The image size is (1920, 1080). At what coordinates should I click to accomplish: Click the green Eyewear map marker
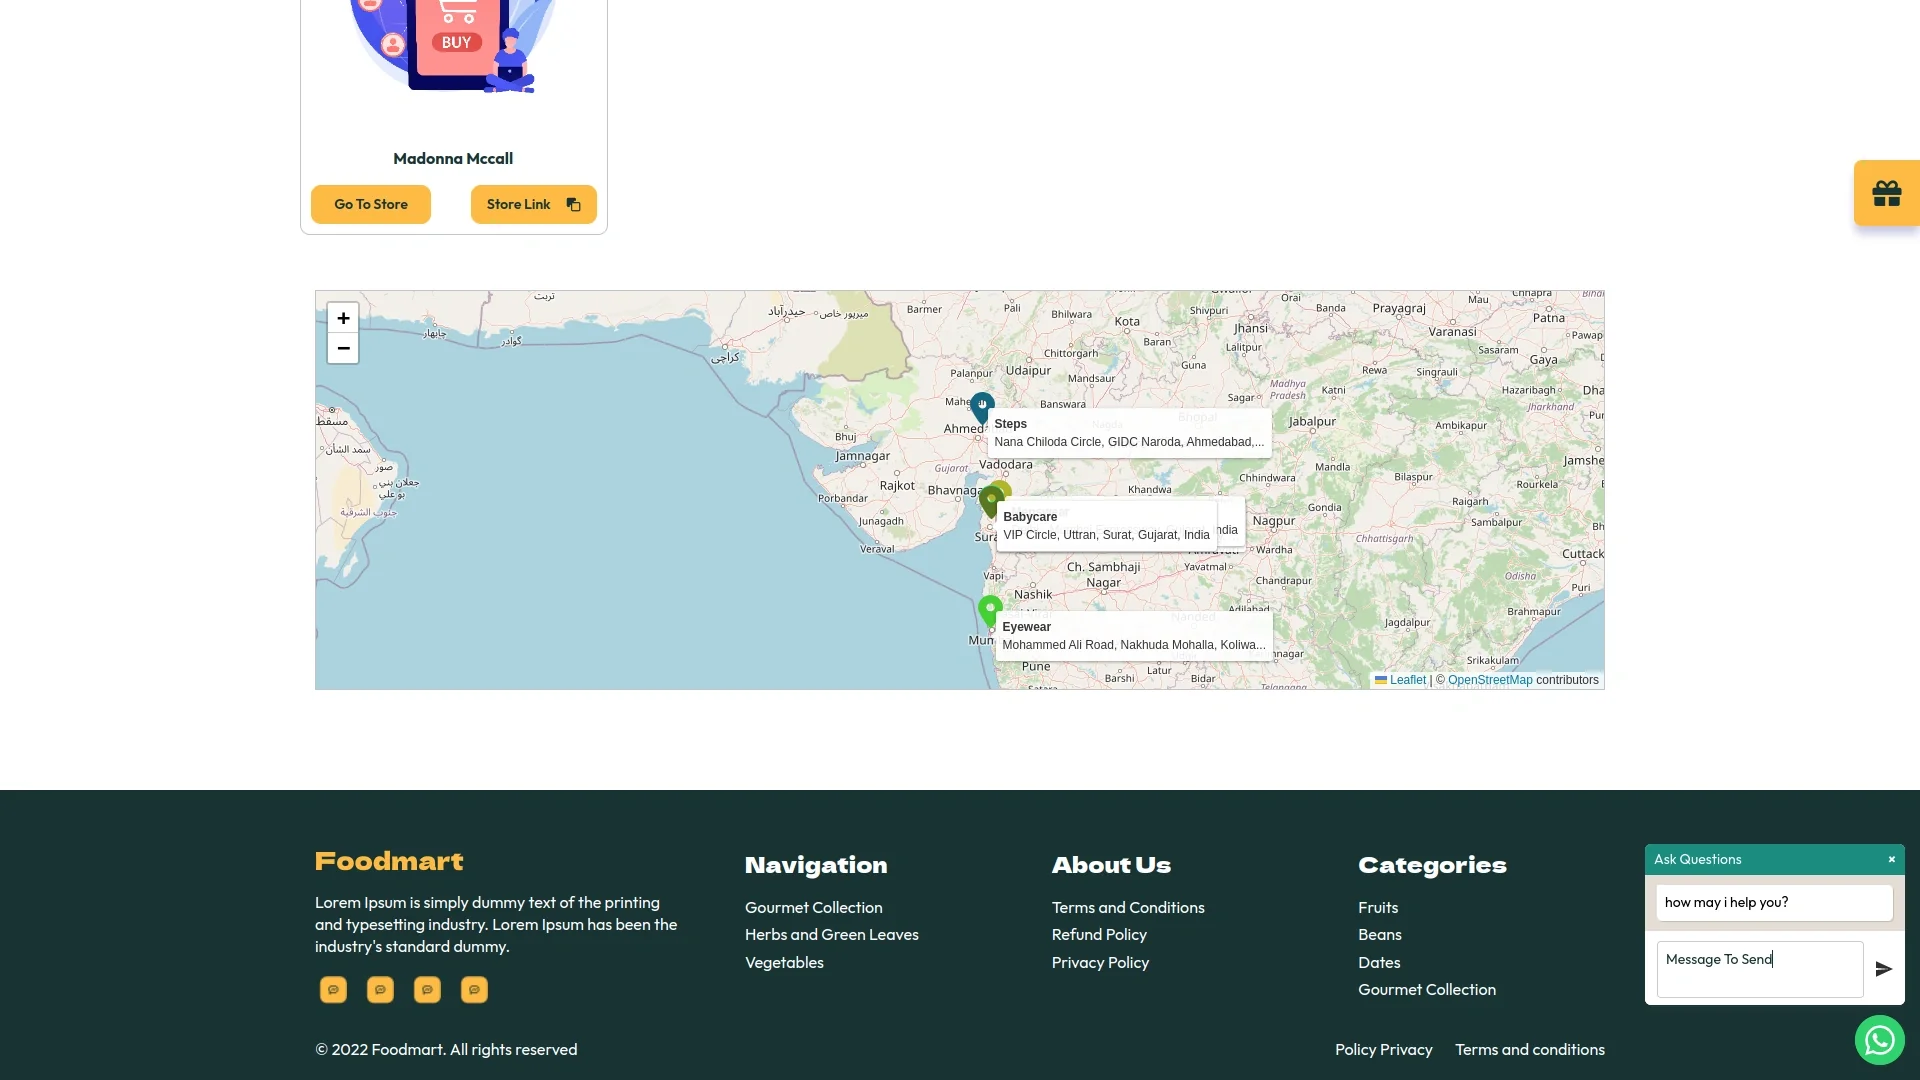pyautogui.click(x=990, y=609)
